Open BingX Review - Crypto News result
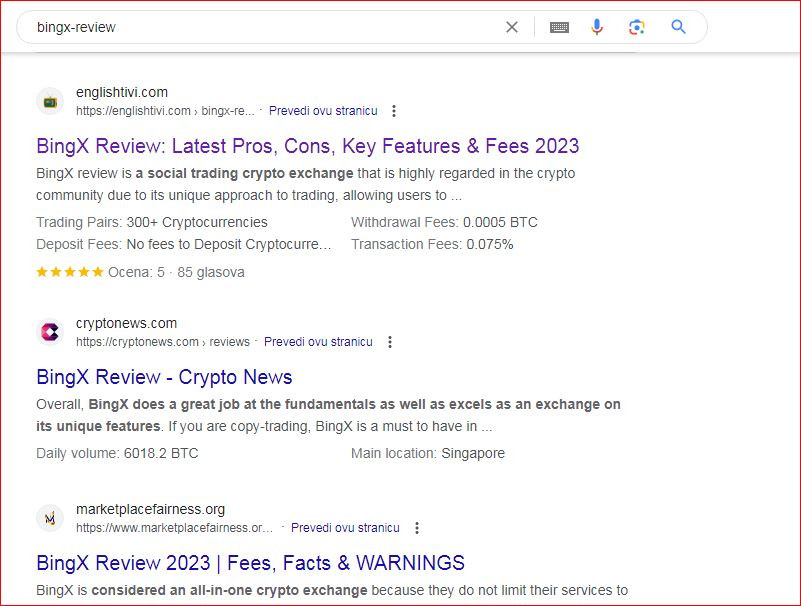Image resolution: width=801 pixels, height=606 pixels. (164, 377)
